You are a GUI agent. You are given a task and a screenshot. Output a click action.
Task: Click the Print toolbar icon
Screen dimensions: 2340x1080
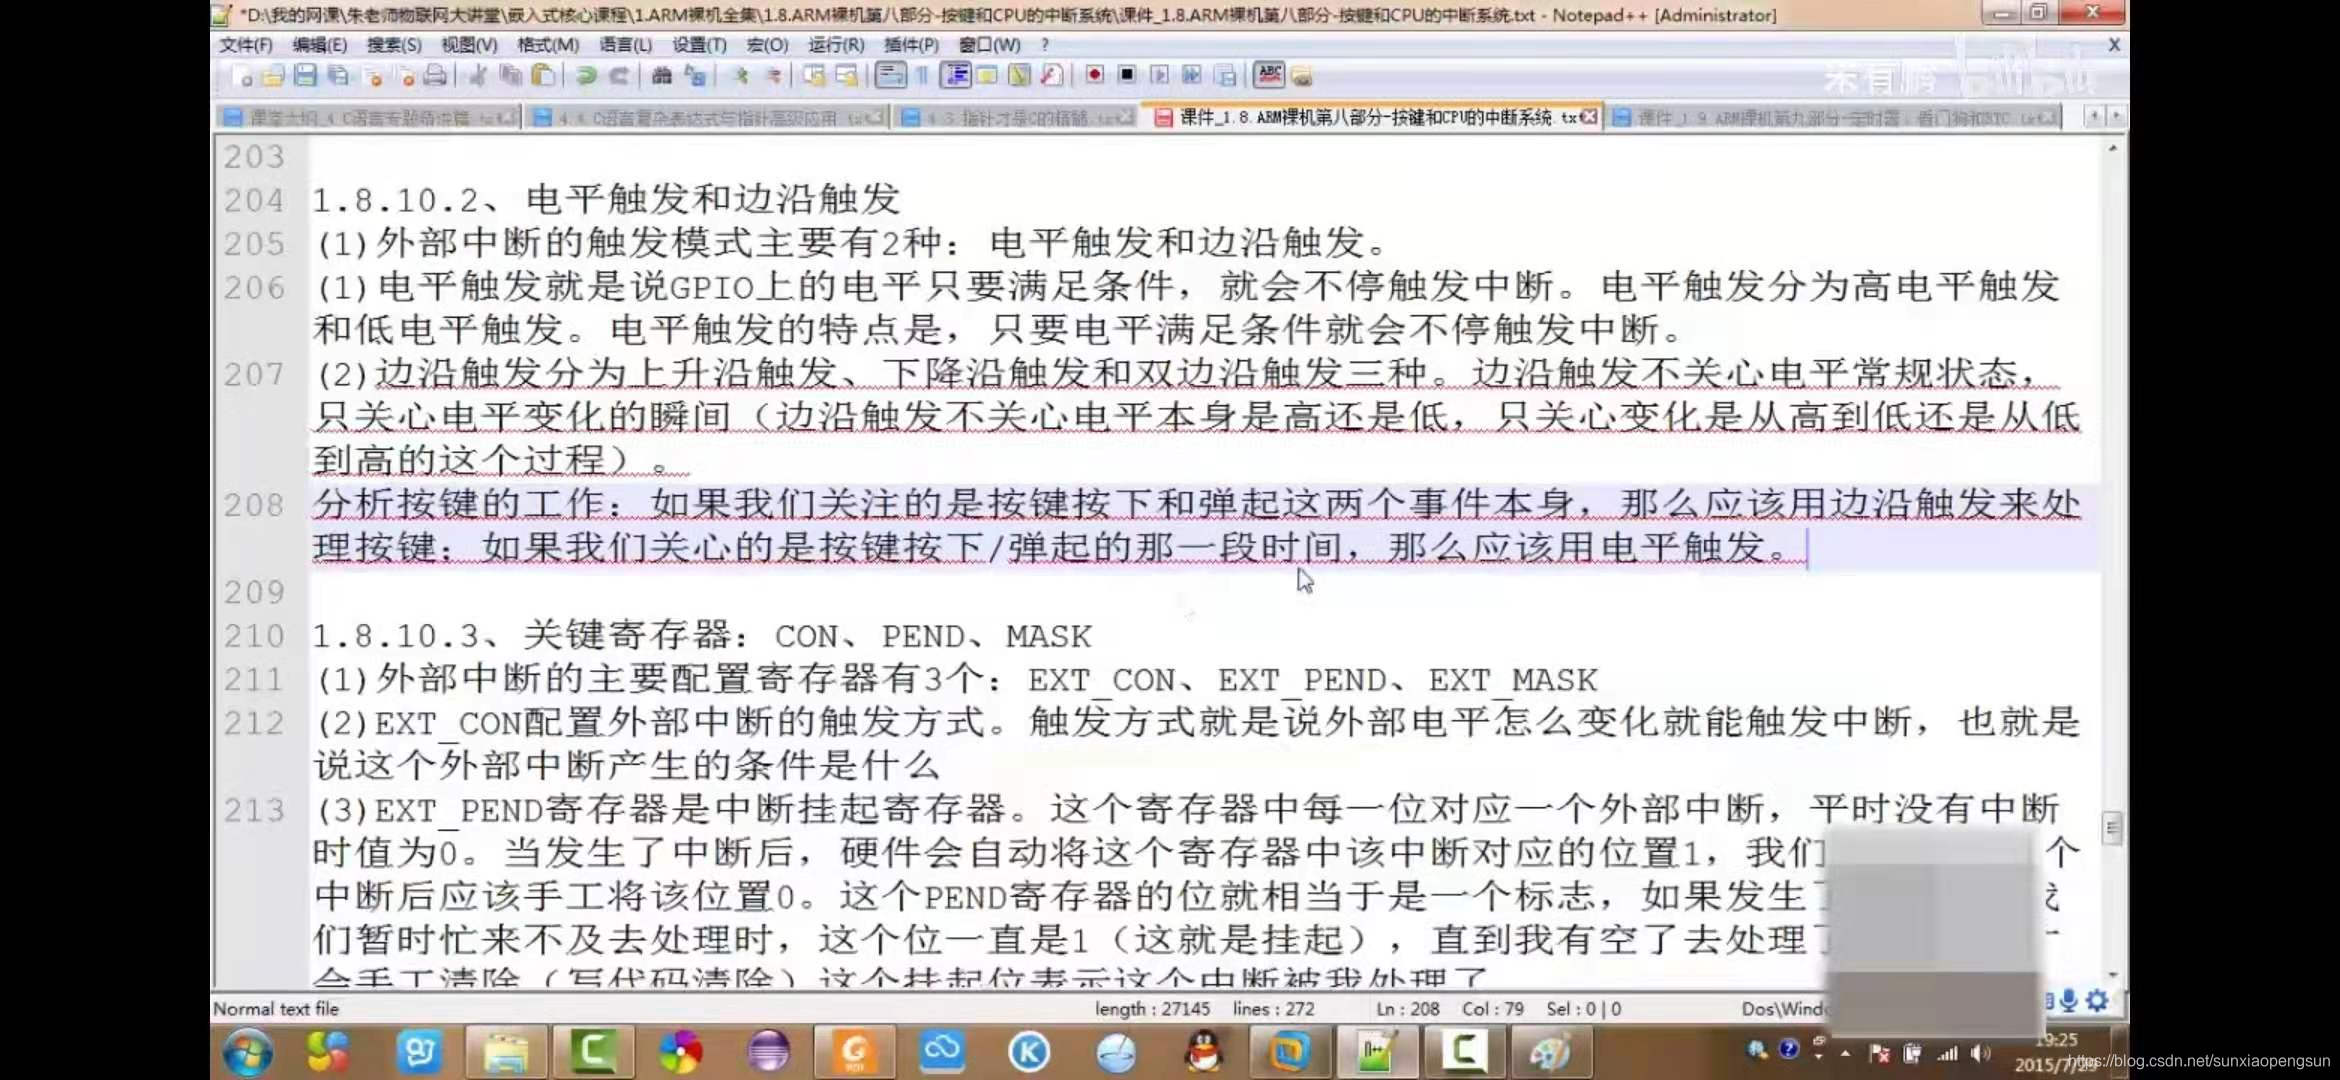(435, 76)
